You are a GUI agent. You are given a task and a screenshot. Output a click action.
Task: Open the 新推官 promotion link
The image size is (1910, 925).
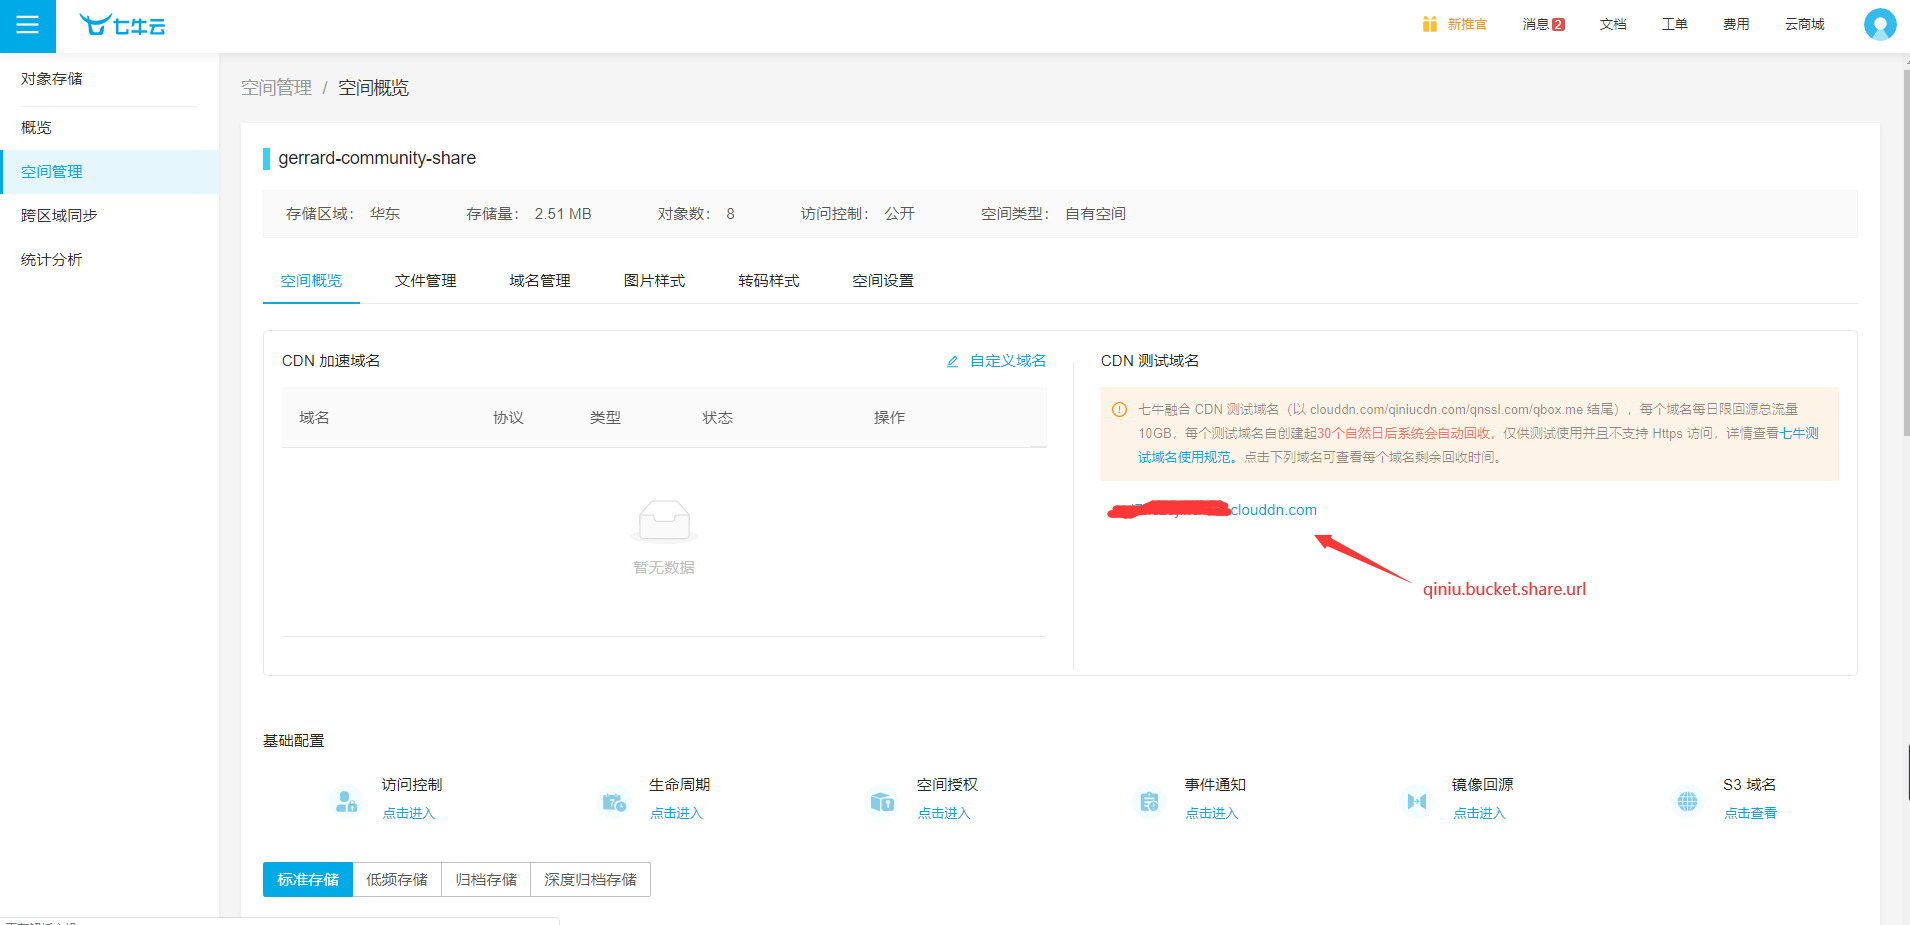1467,24
